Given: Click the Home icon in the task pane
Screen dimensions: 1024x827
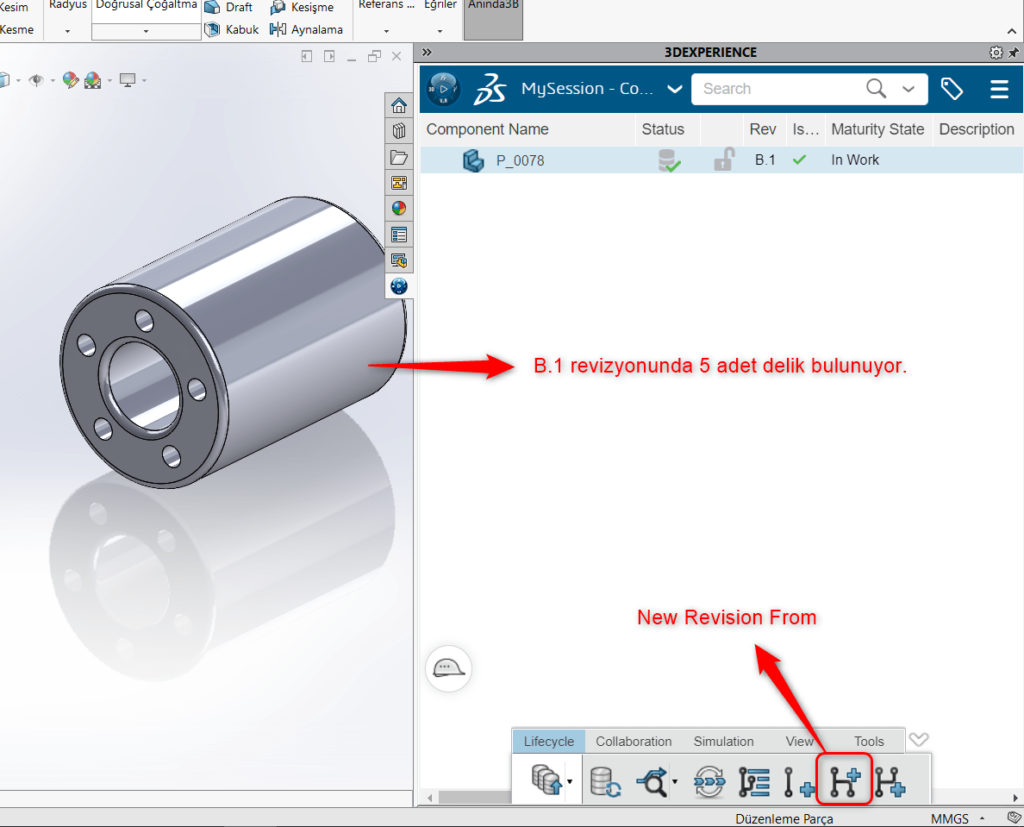Looking at the screenshot, I should pos(398,104).
